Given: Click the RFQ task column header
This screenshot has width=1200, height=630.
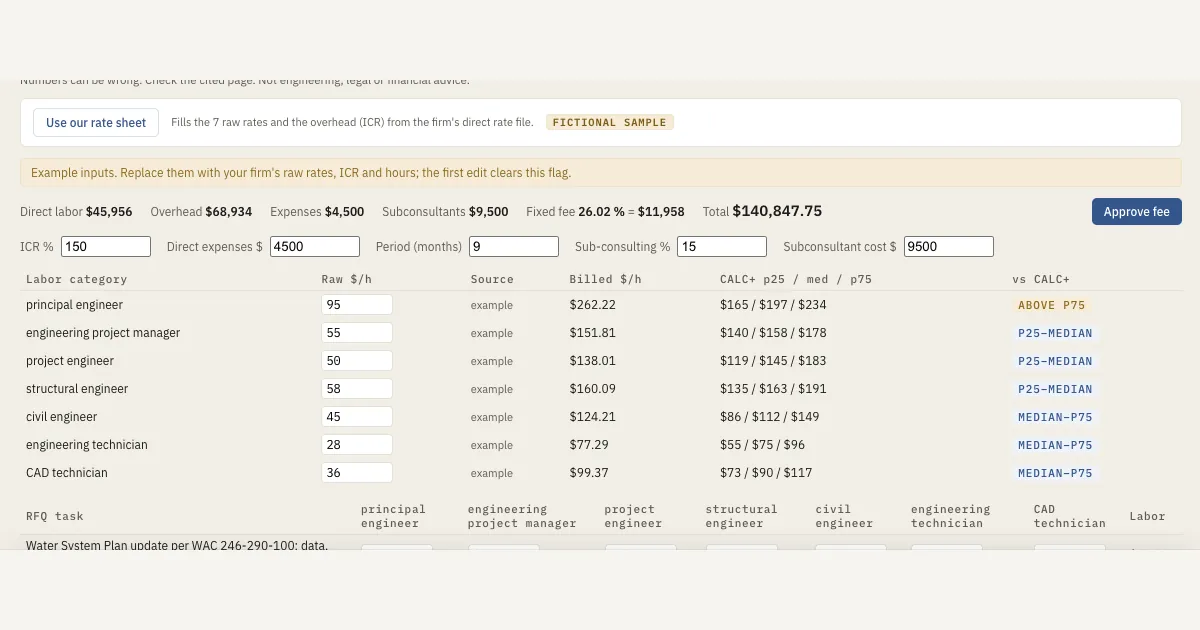Looking at the screenshot, I should click(55, 516).
